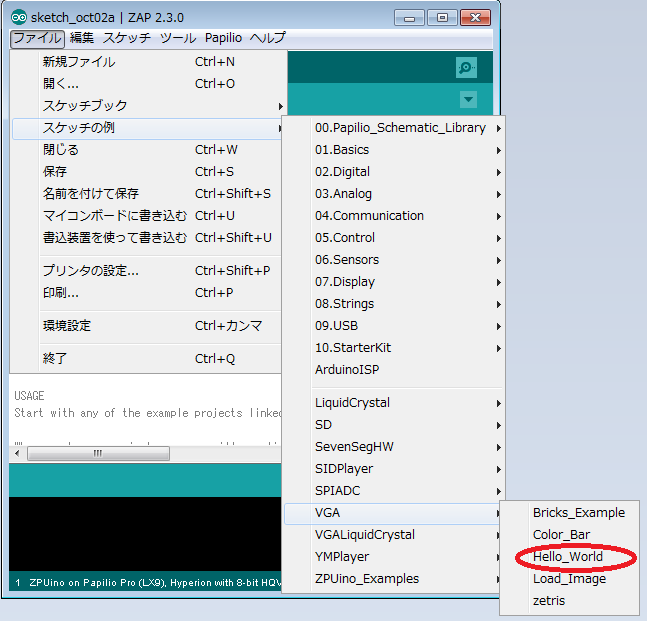Screen dimensions: 647x621
Task: Click the ZPUino on Papilio Pro status text
Action: [x=155, y=583]
